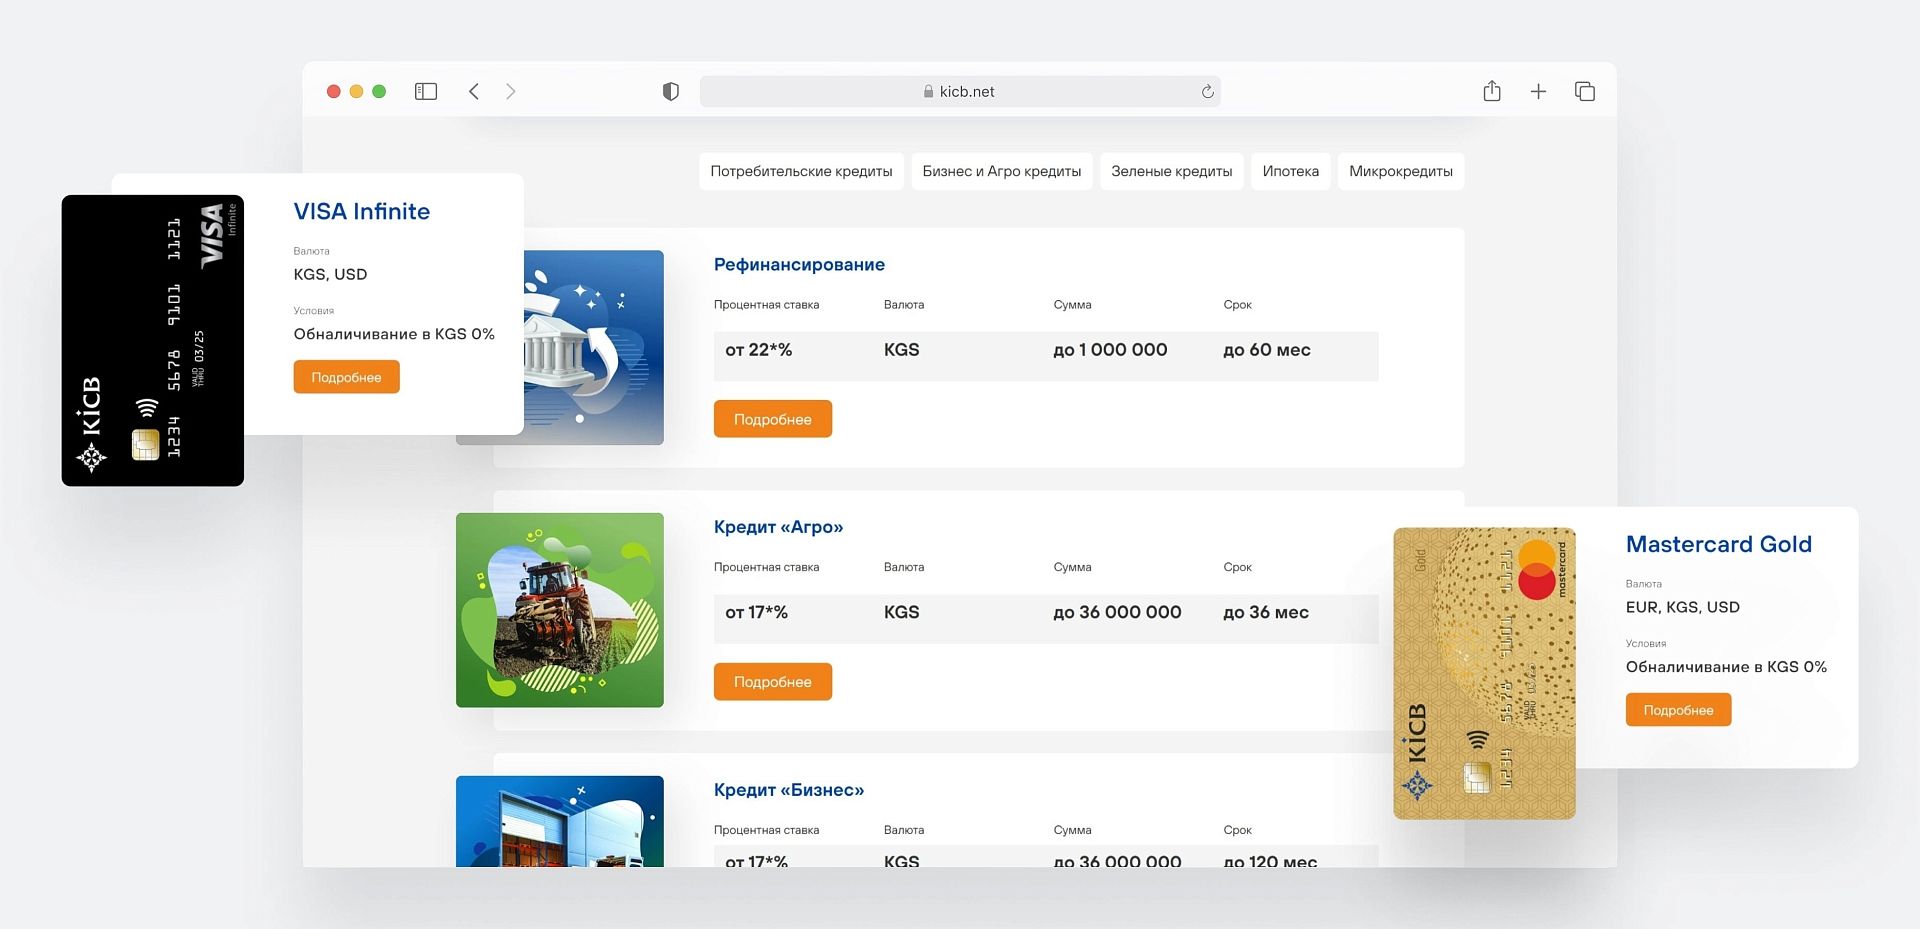Switch to Бизнес и Агро кредиты tab

[1001, 171]
